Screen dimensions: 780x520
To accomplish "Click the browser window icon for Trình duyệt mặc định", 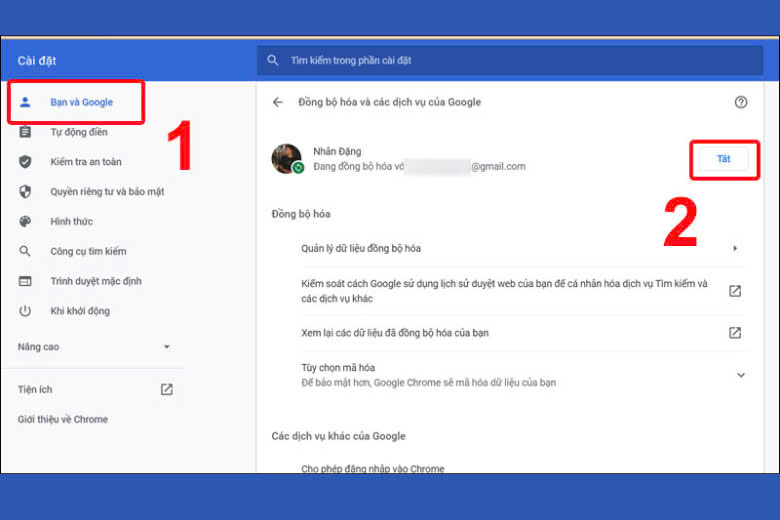I will tap(25, 281).
